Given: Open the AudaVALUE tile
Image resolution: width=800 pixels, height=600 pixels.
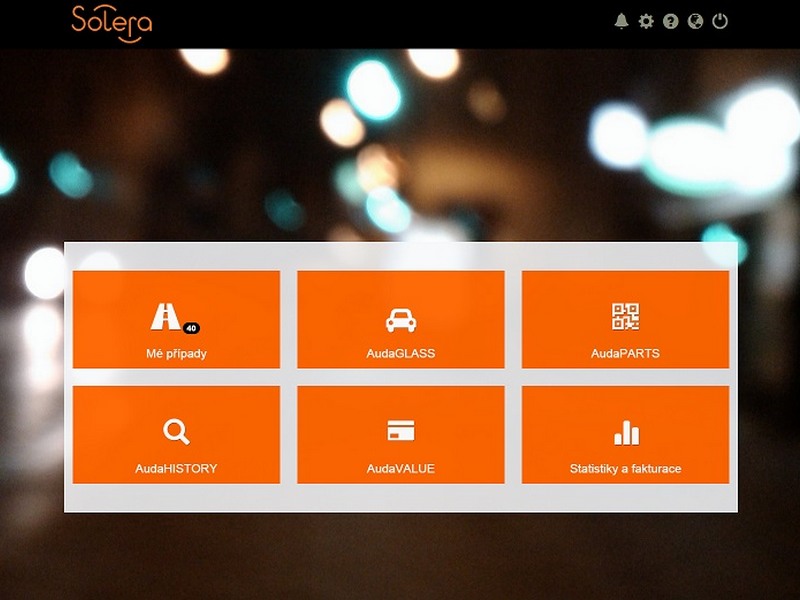Looking at the screenshot, I should pos(401,435).
